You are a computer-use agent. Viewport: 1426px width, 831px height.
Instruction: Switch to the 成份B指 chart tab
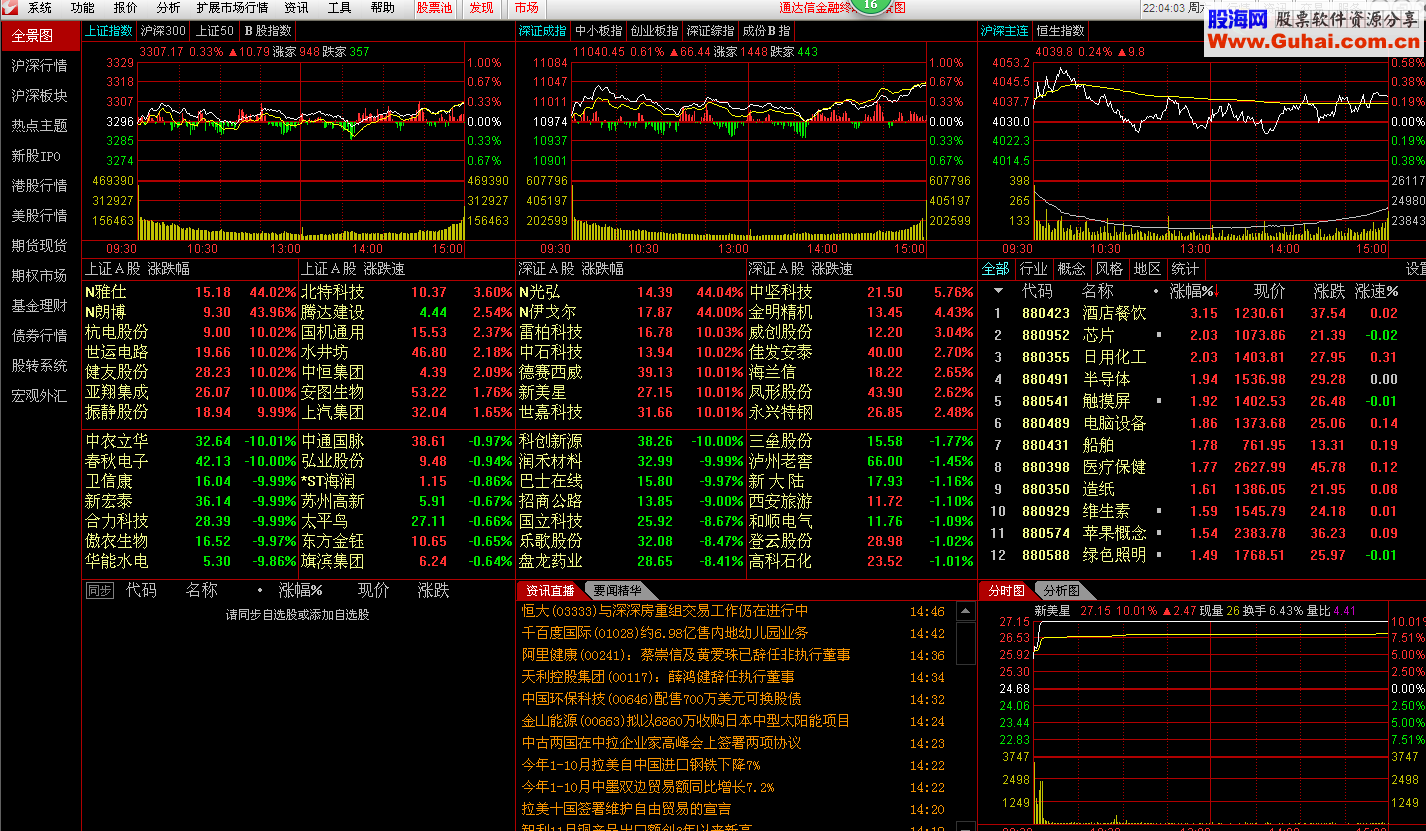tap(765, 31)
